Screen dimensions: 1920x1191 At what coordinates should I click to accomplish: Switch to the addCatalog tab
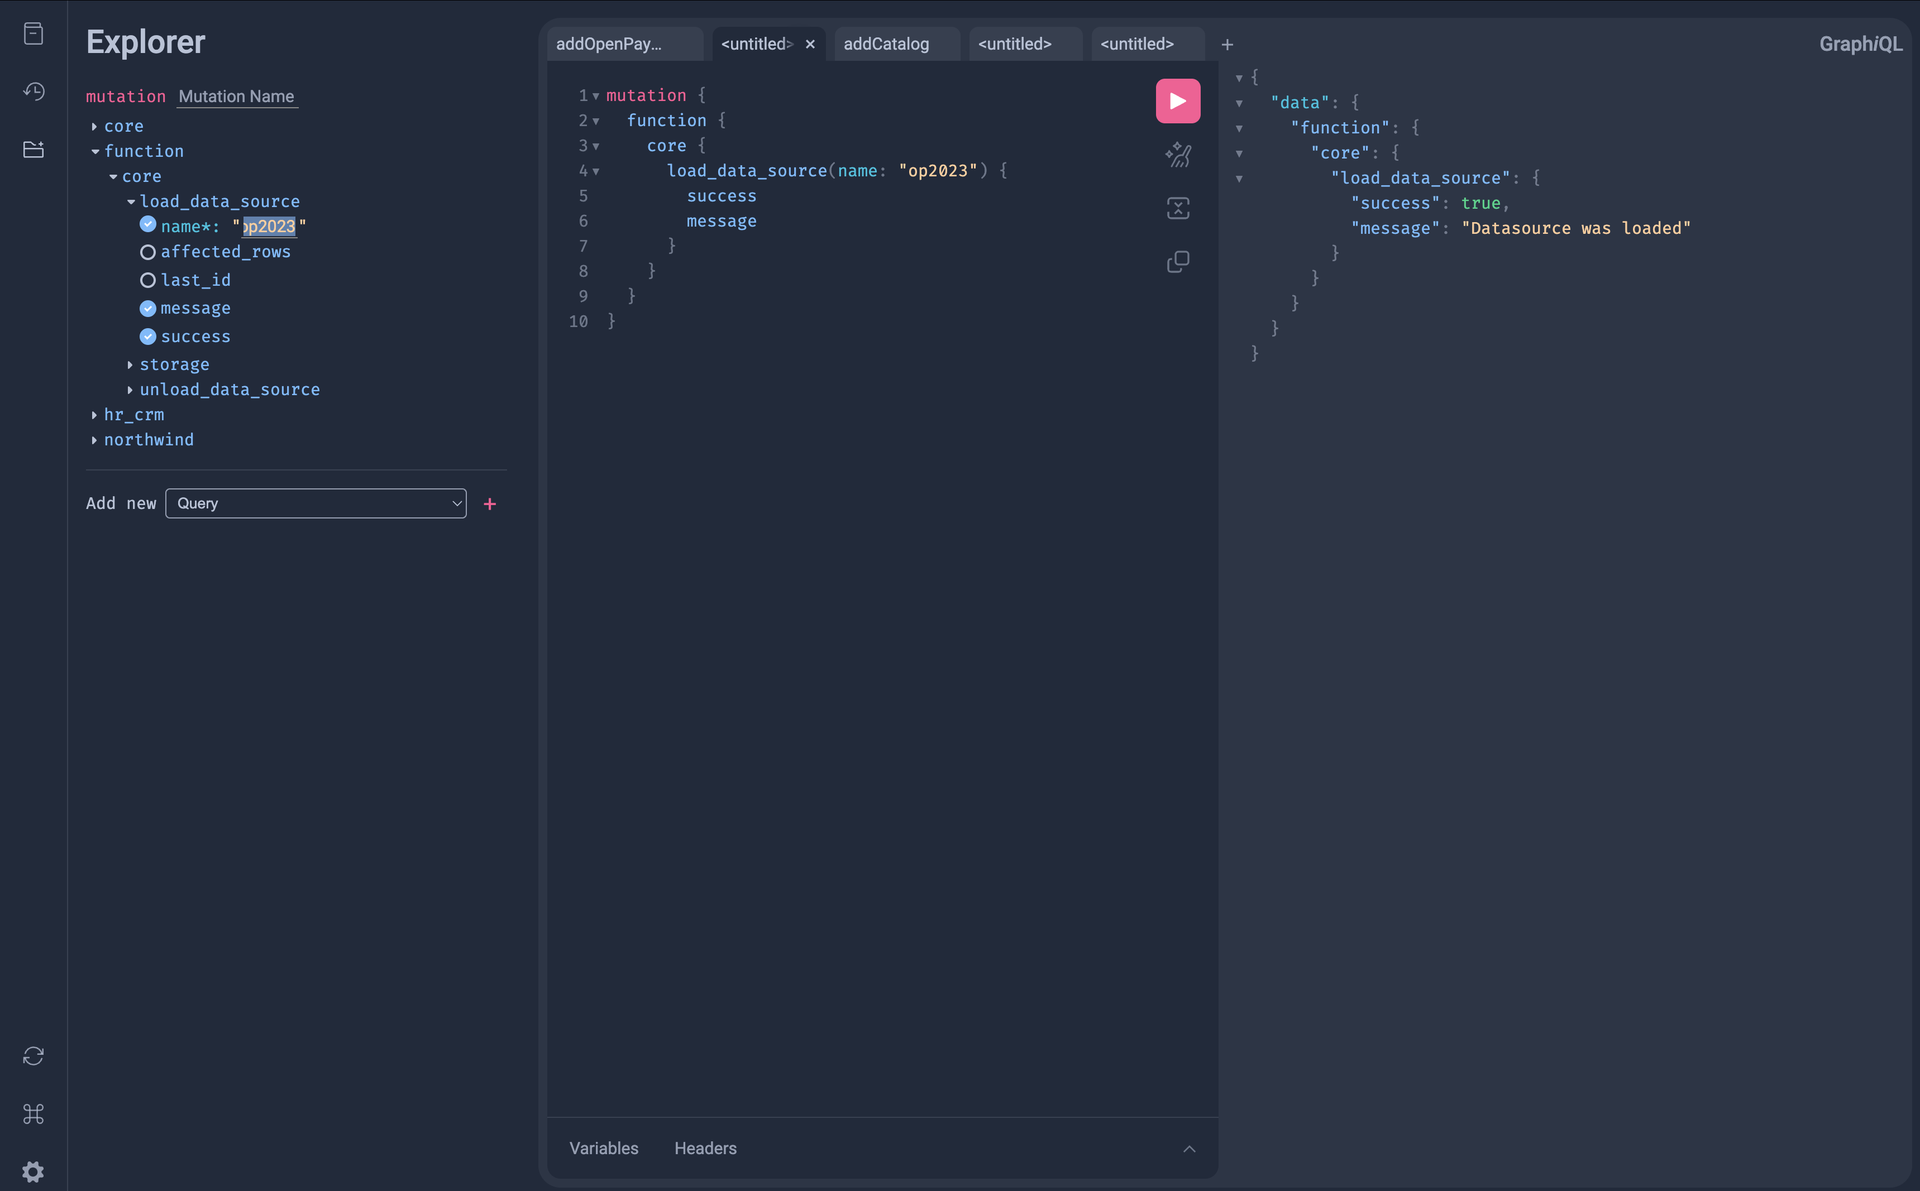tap(886, 44)
